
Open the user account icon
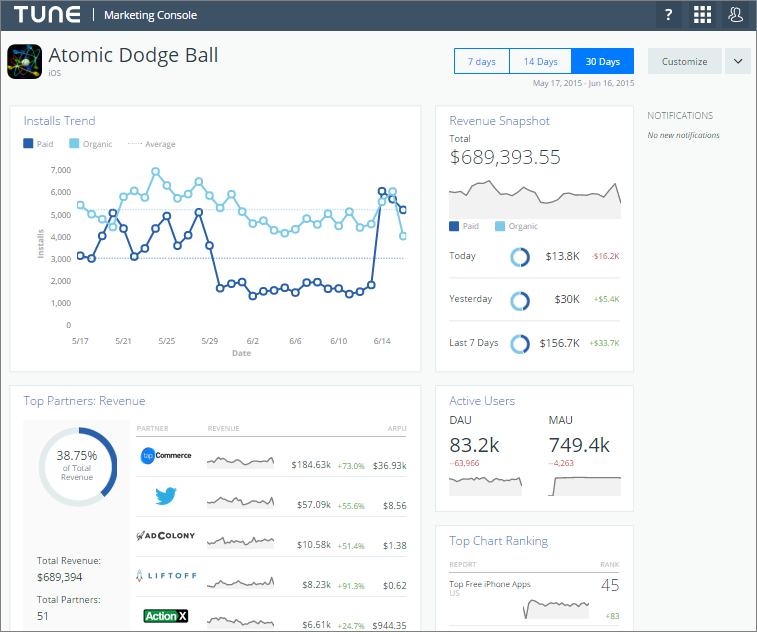click(x=735, y=15)
